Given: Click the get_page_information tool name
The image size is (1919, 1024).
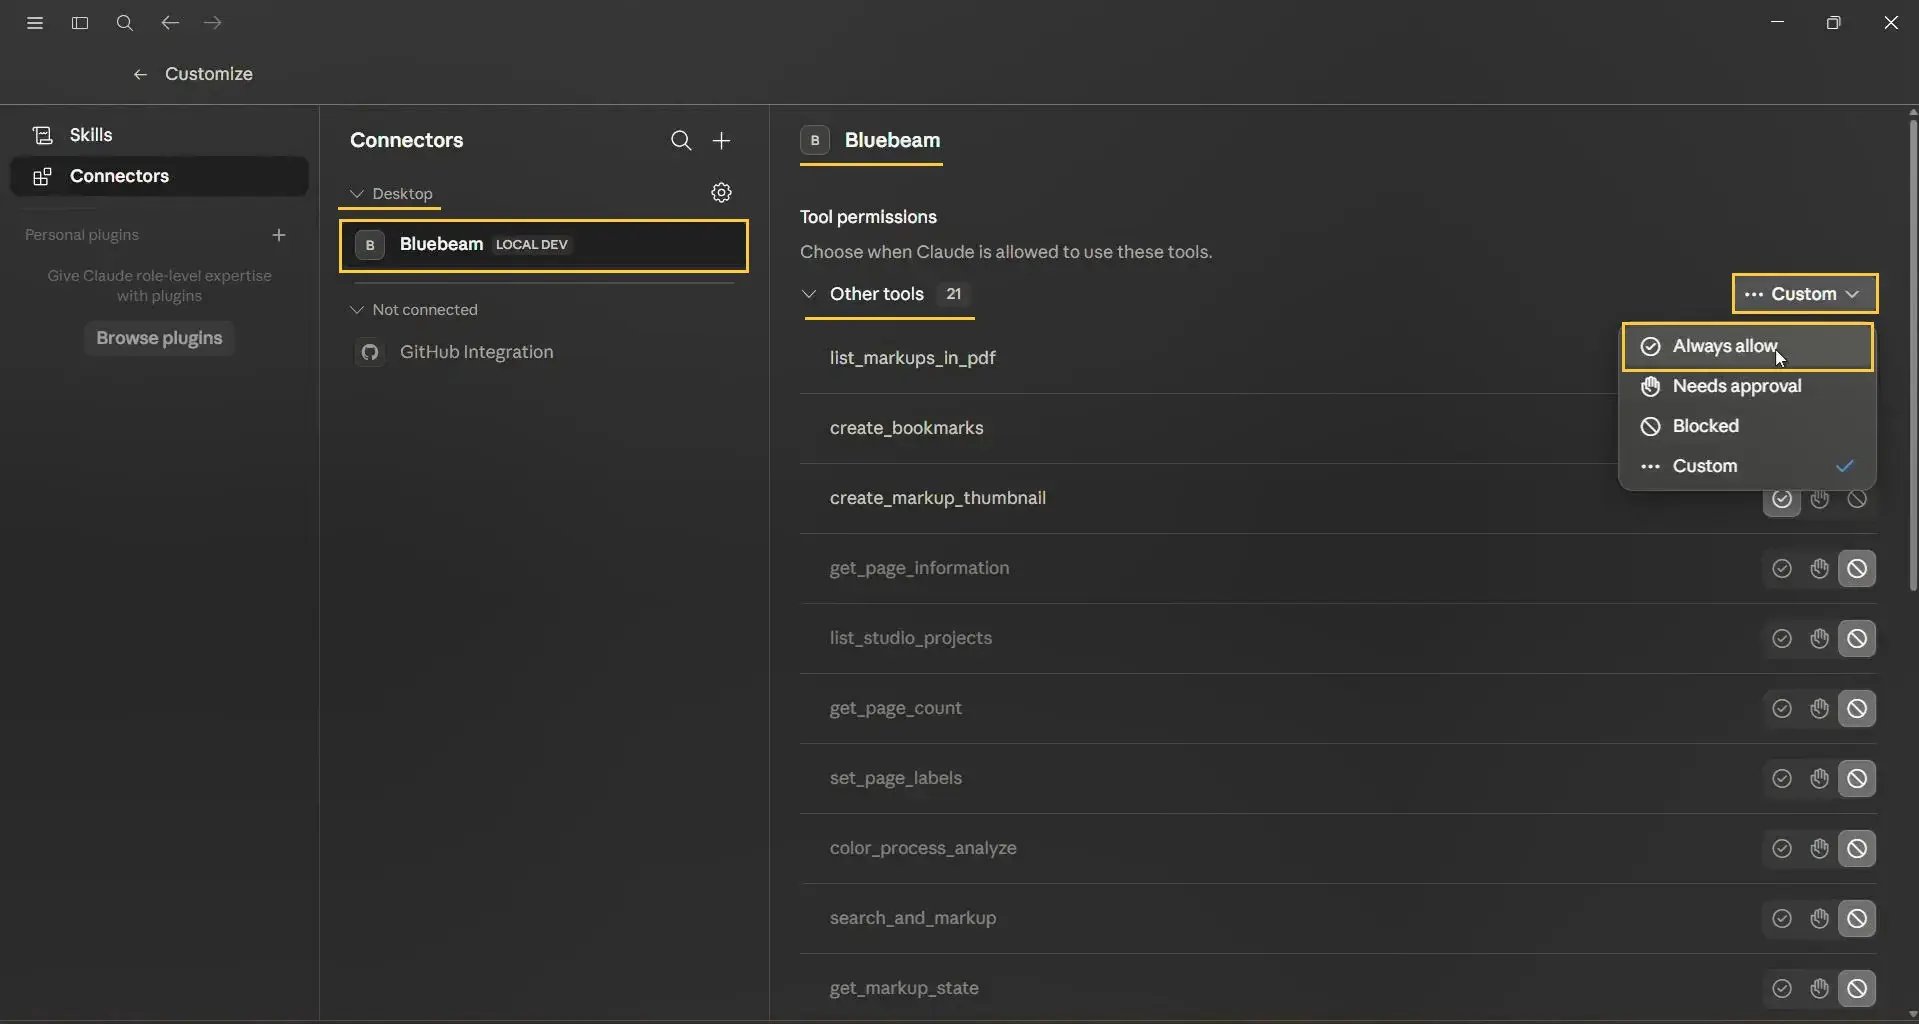Looking at the screenshot, I should pos(920,568).
